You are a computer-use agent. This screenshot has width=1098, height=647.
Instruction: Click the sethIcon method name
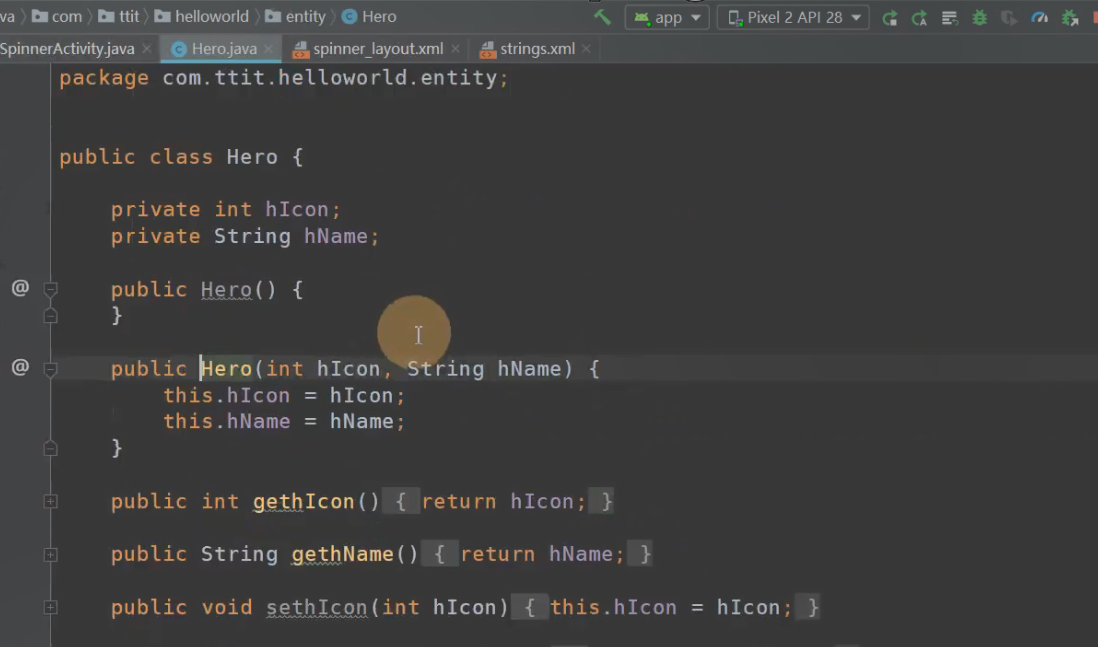click(317, 607)
